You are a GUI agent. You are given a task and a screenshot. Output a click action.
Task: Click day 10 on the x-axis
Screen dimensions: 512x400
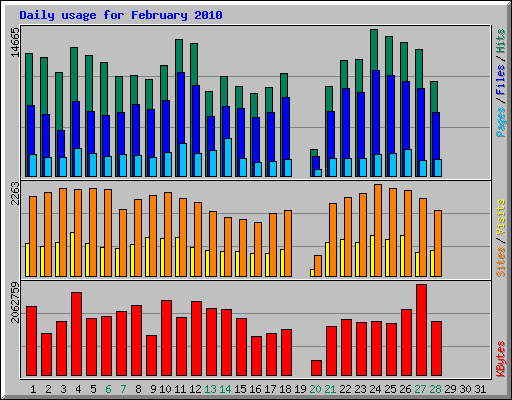[x=165, y=389]
